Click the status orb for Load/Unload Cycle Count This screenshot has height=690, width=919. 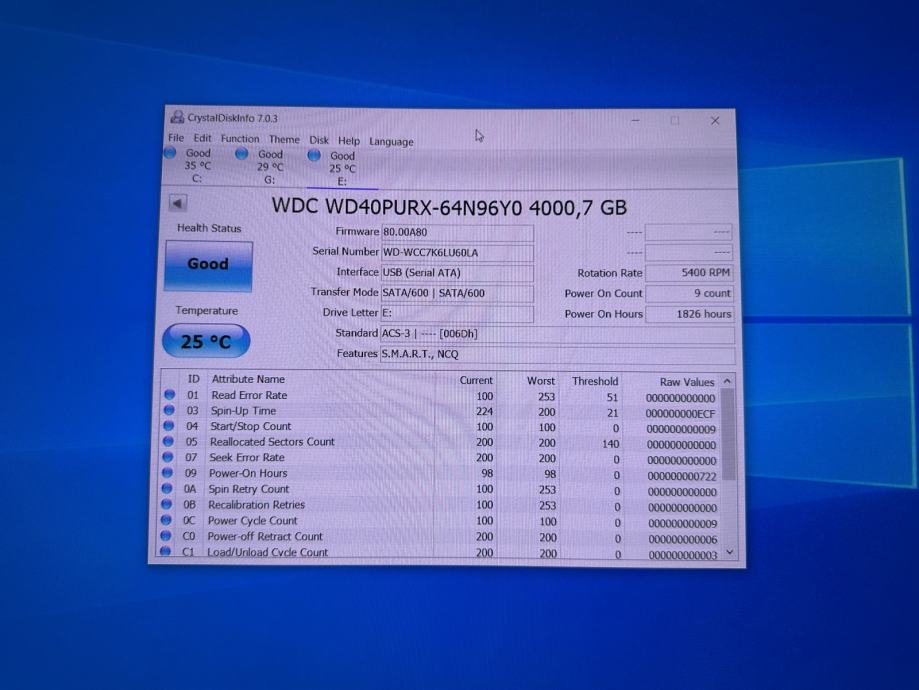(x=165, y=550)
